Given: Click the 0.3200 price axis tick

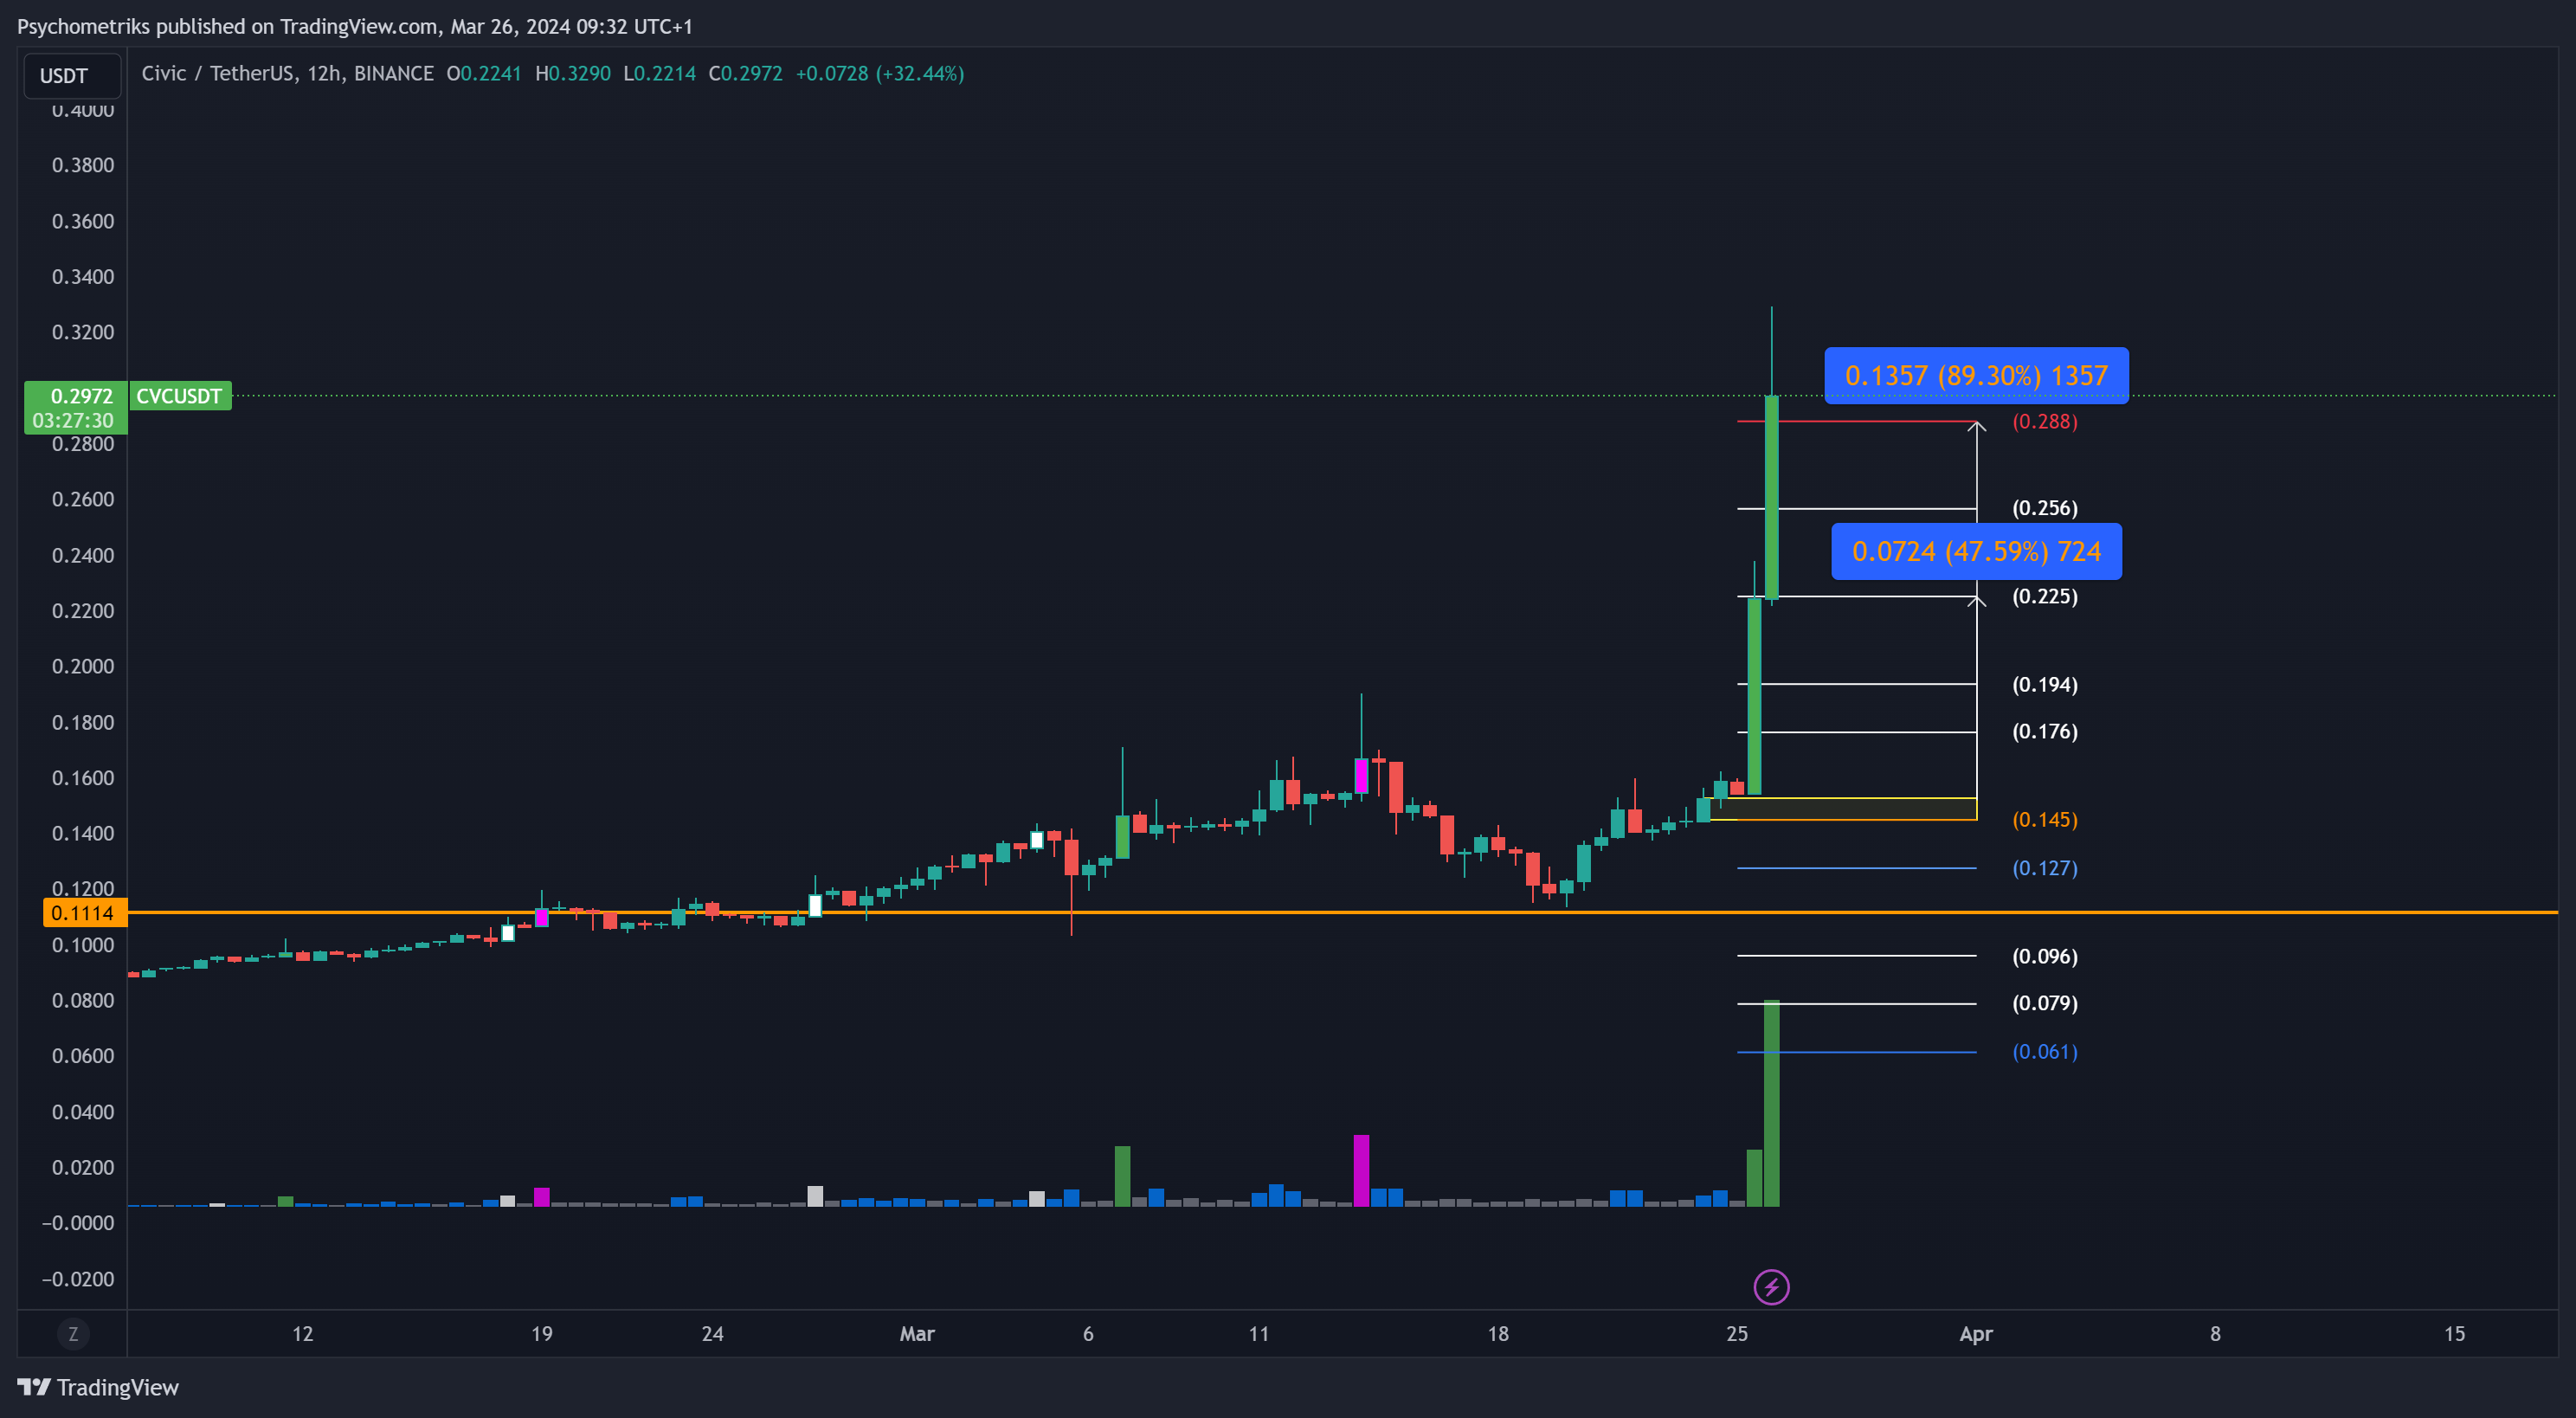Looking at the screenshot, I should coord(83,332).
